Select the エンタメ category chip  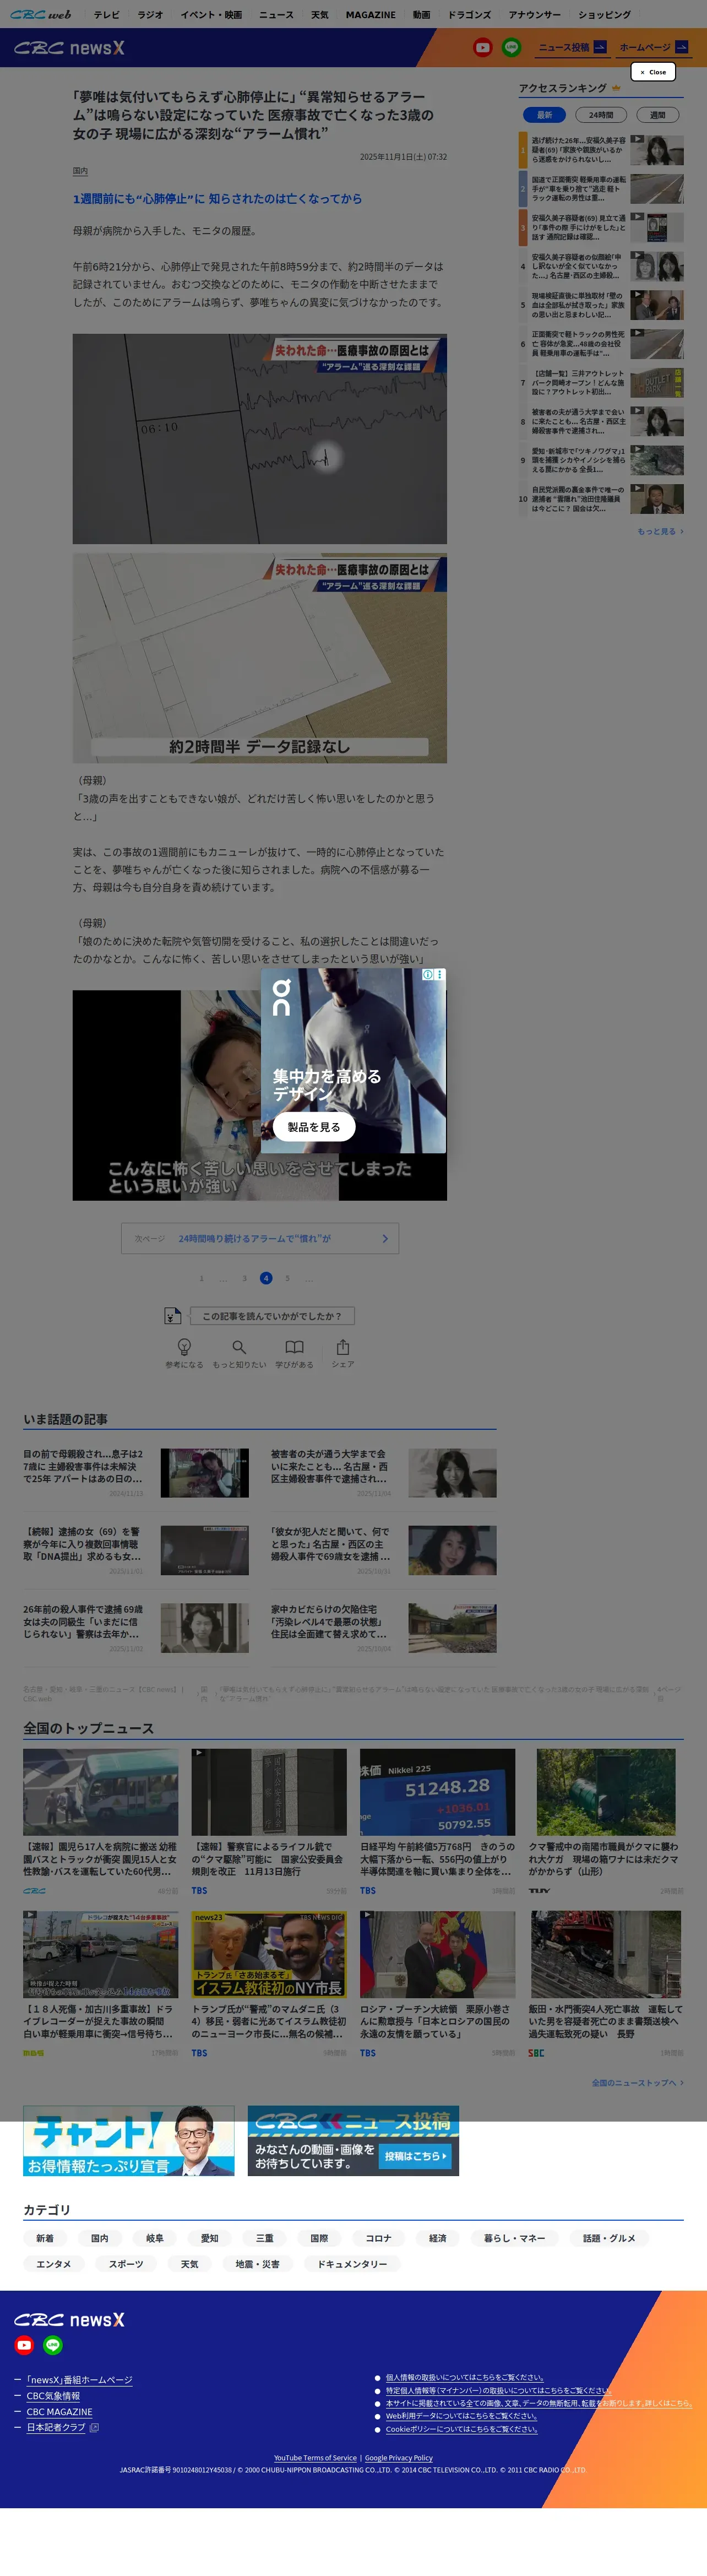(54, 2264)
